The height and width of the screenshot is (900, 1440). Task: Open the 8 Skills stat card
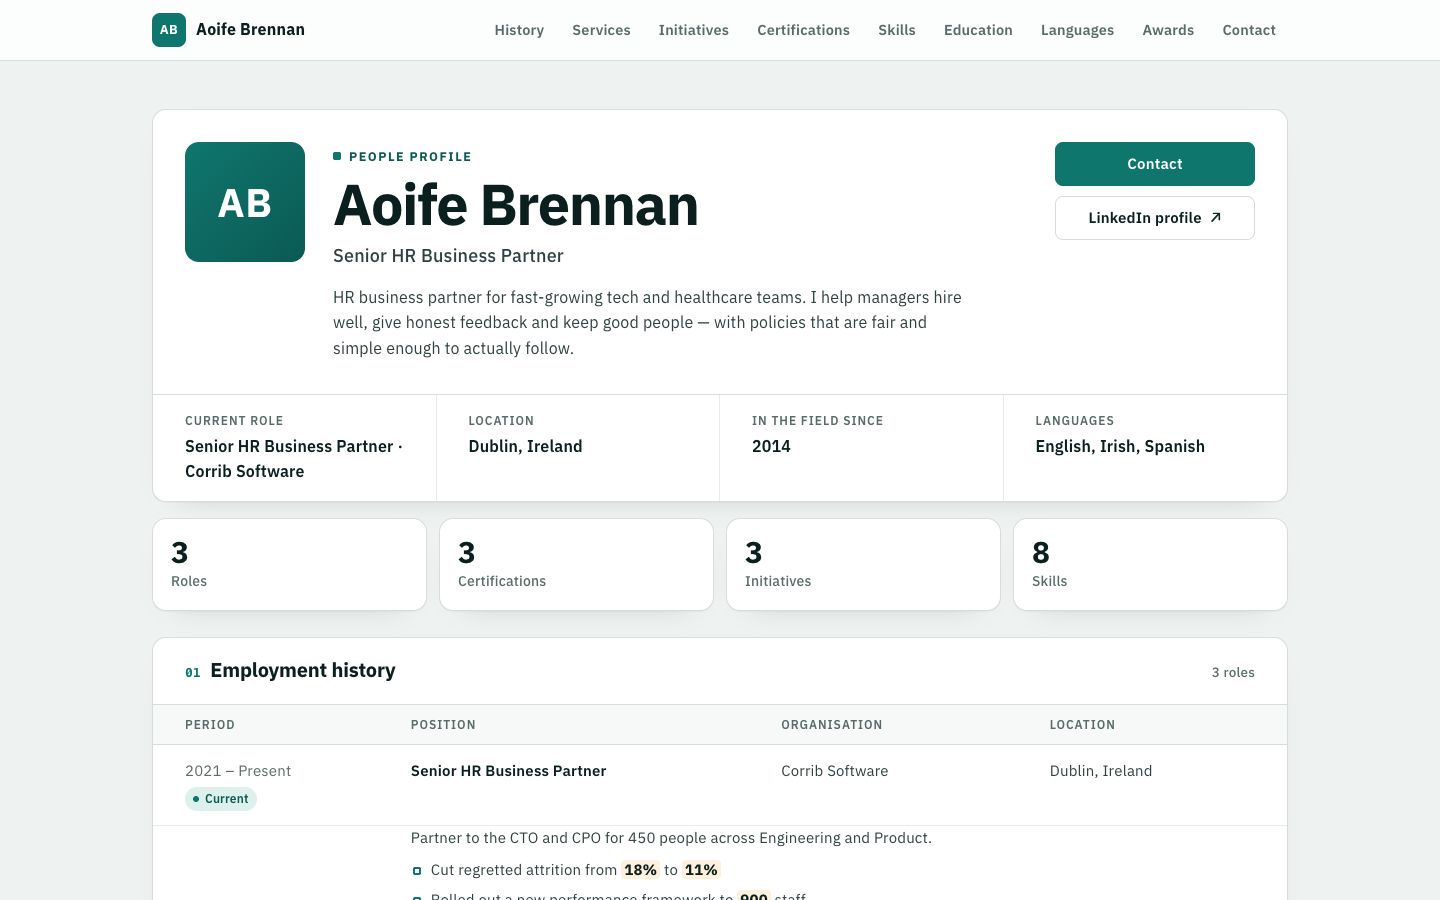point(1150,564)
